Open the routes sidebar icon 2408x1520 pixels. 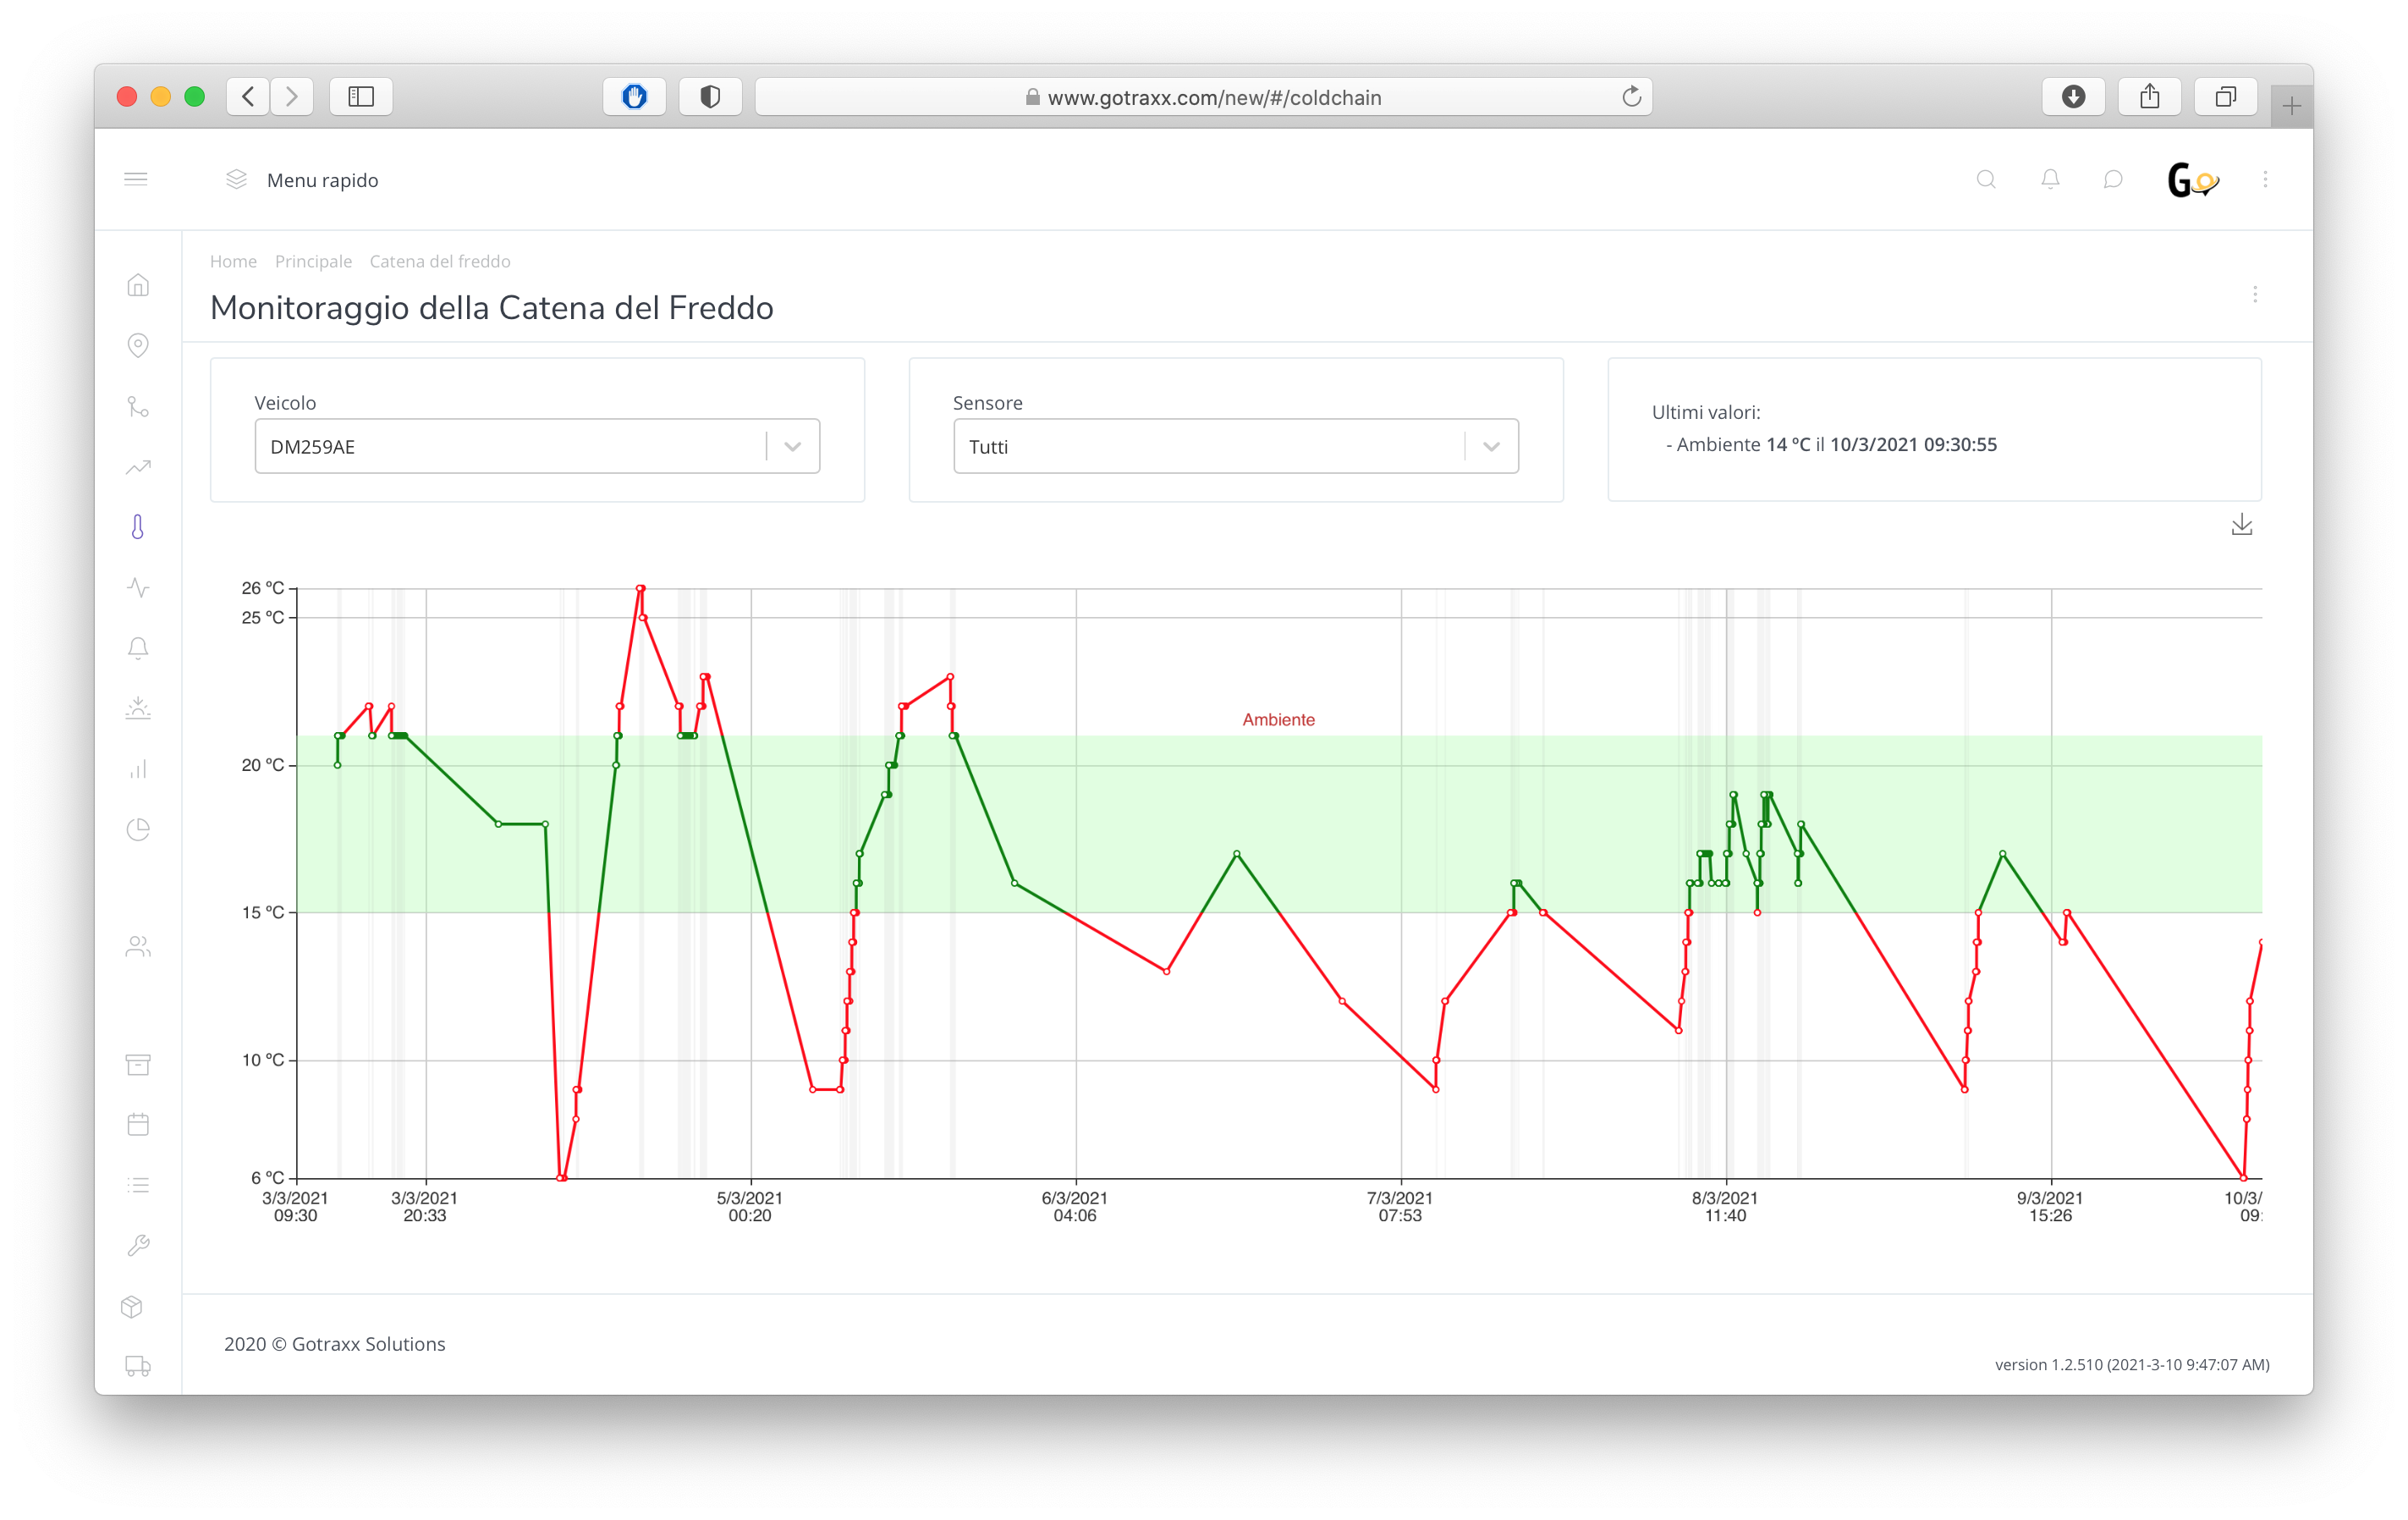(138, 406)
